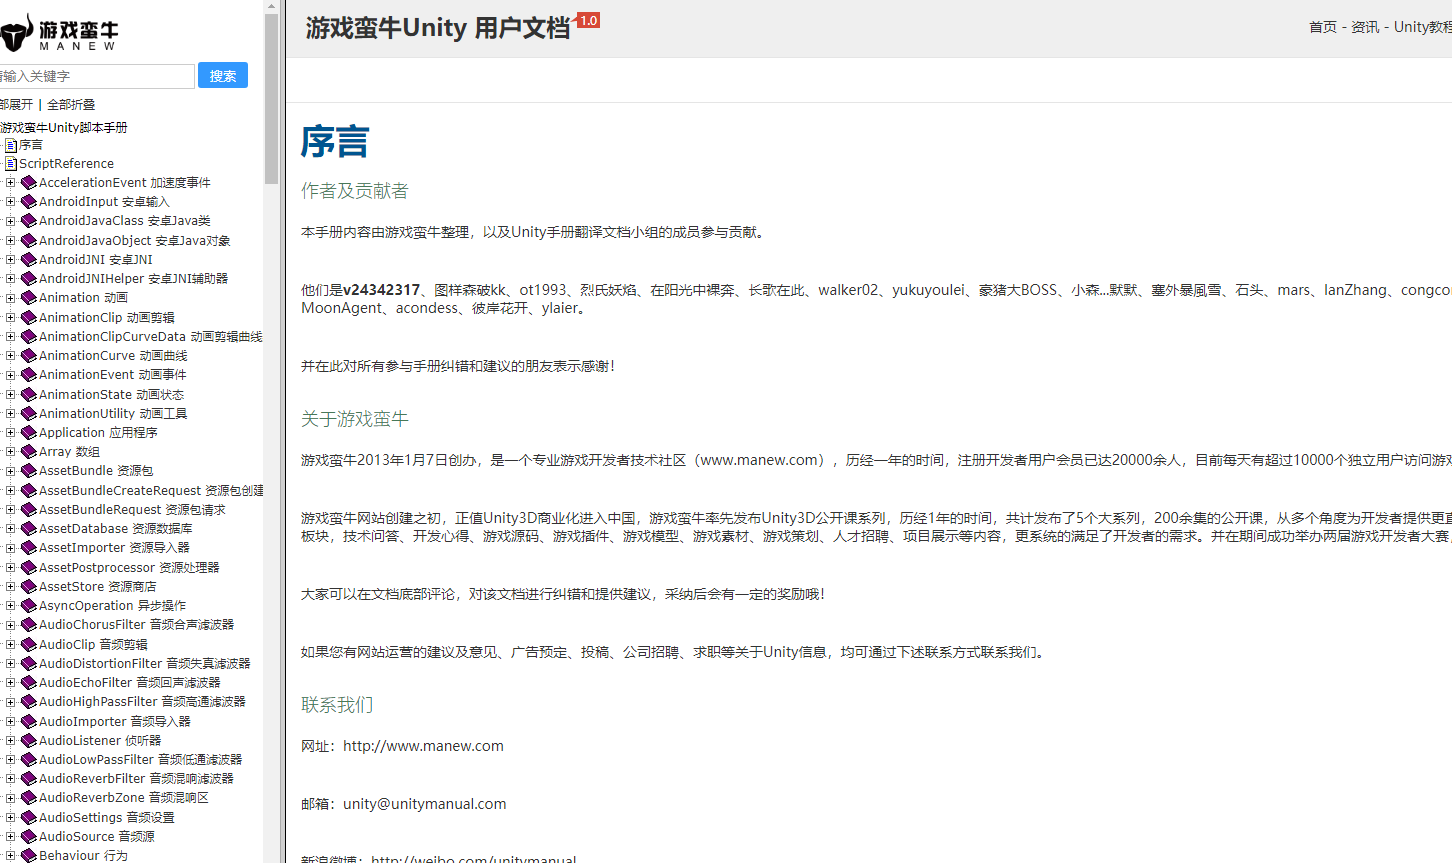The height and width of the screenshot is (863, 1452).
Task: Open the weibo.com/unitymanual link
Action: coord(474,860)
